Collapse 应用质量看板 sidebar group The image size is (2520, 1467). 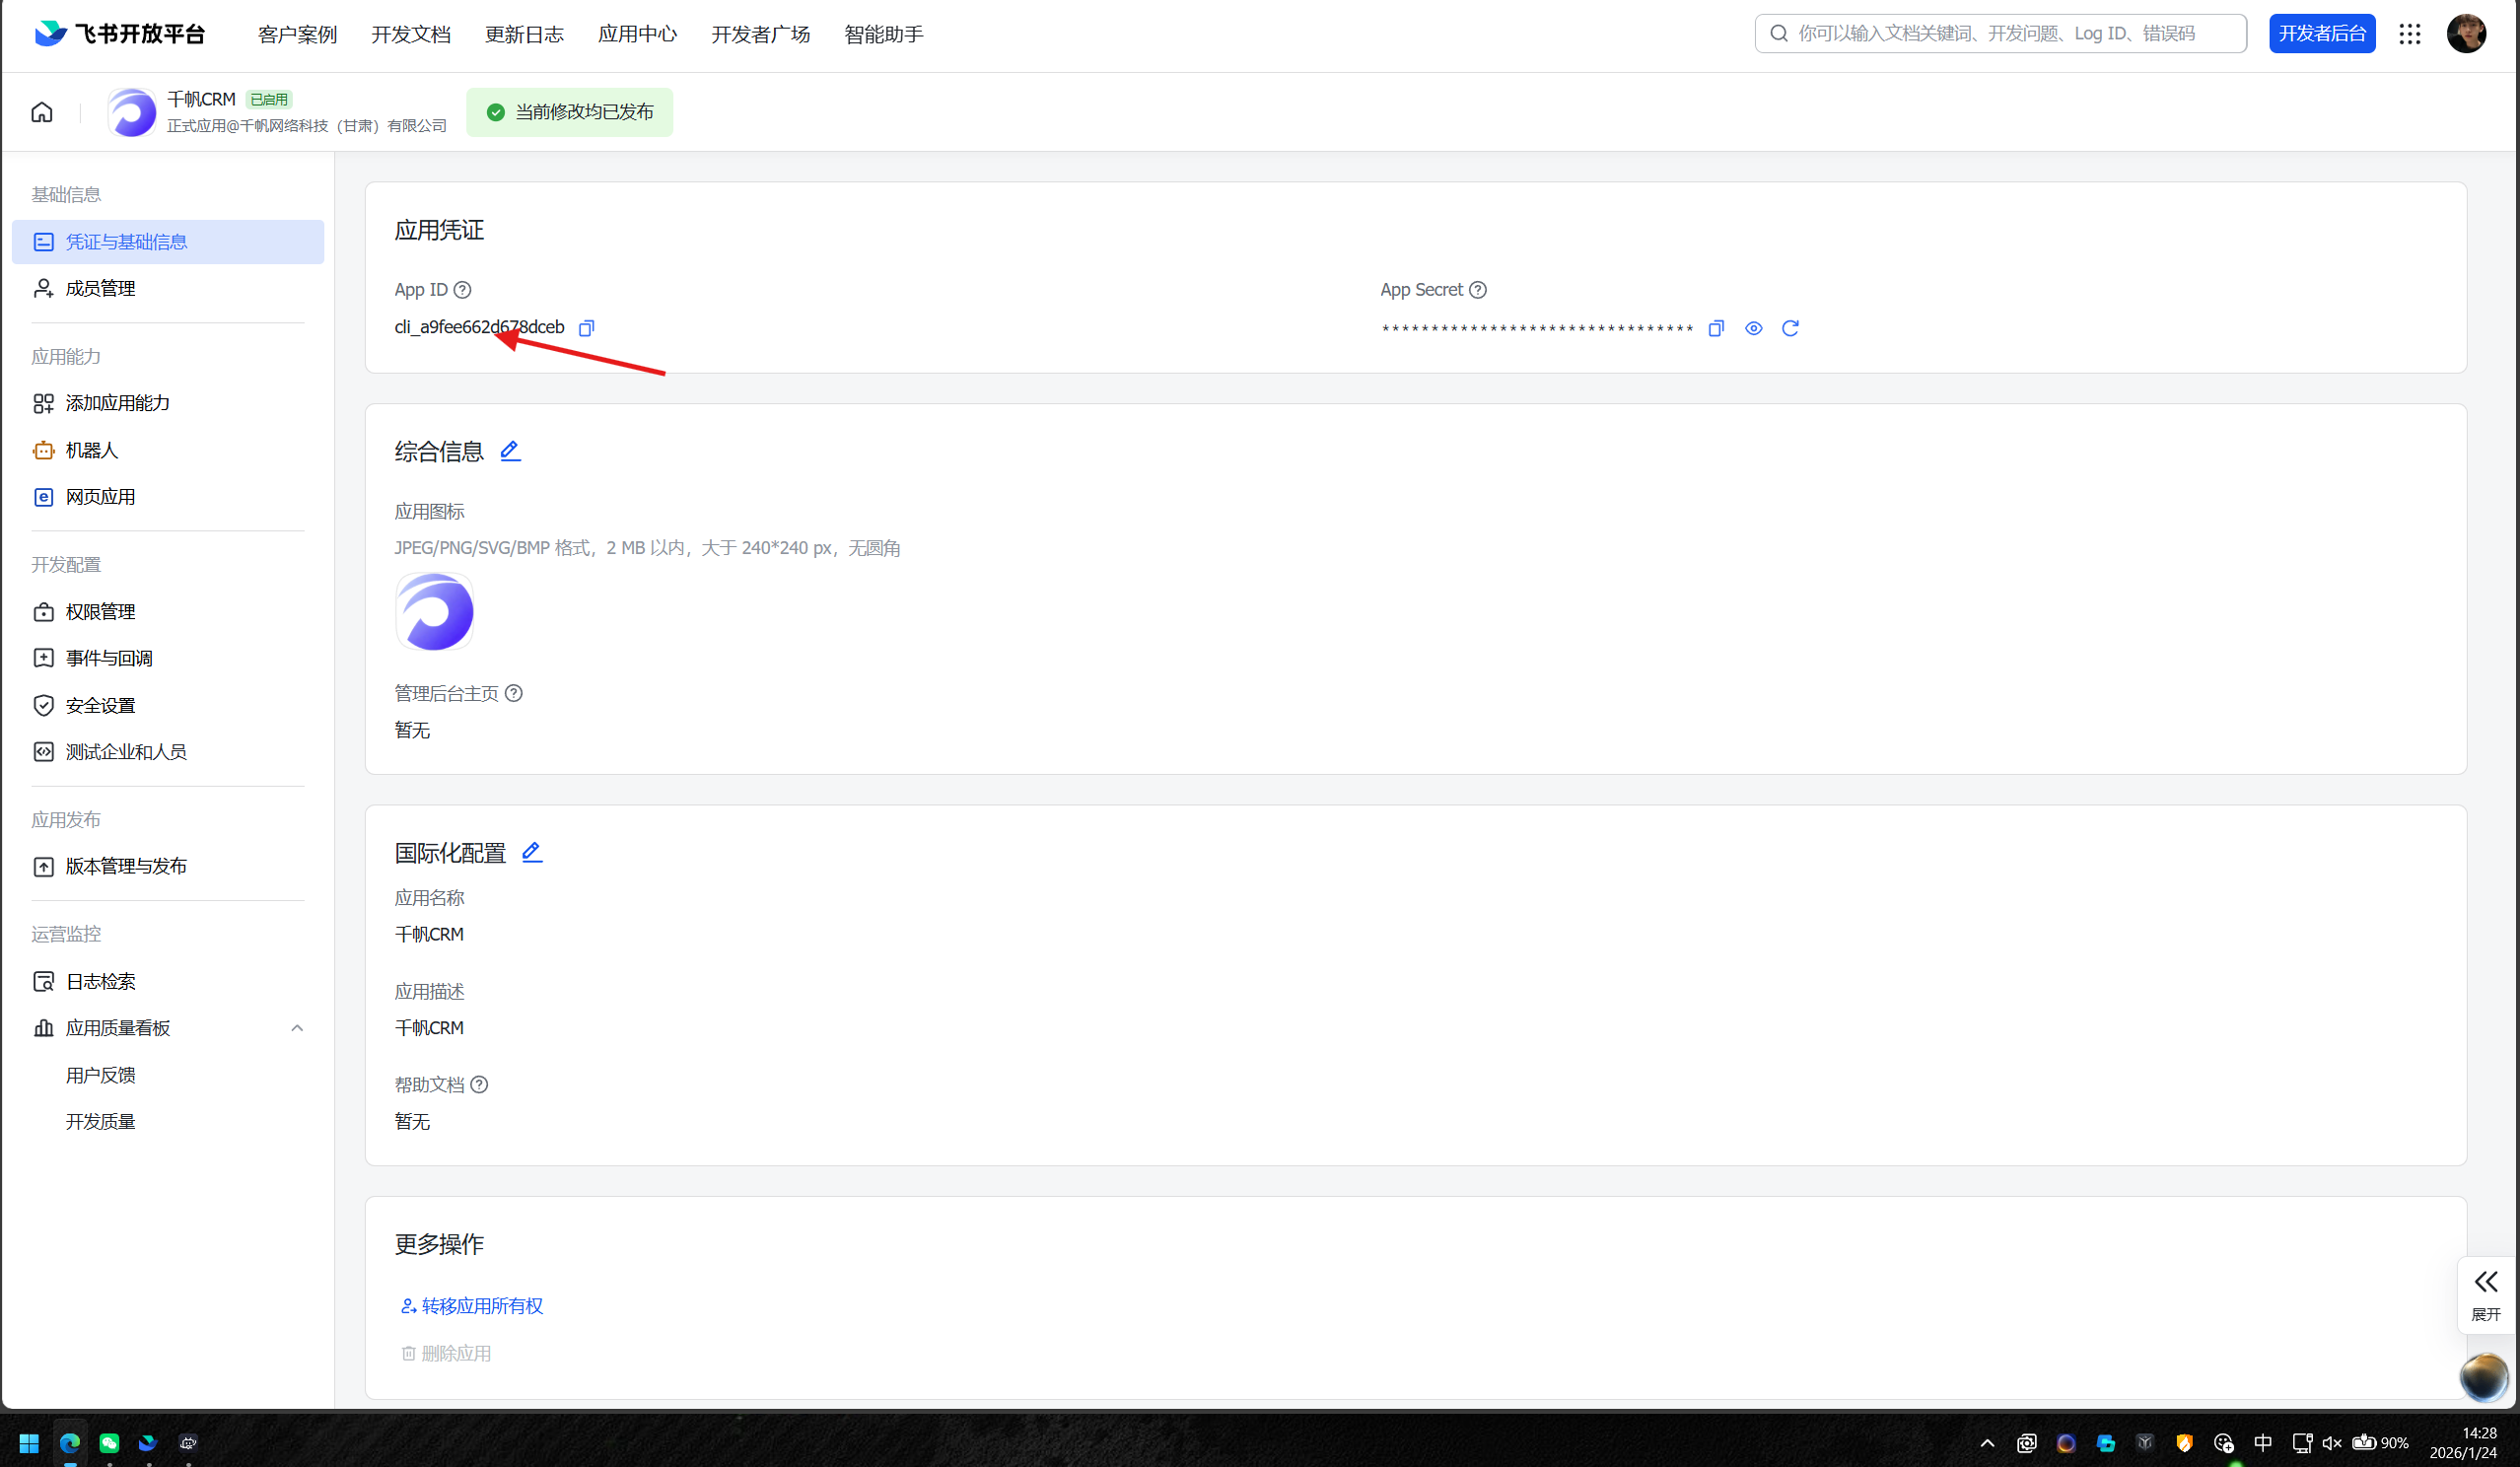point(297,1028)
